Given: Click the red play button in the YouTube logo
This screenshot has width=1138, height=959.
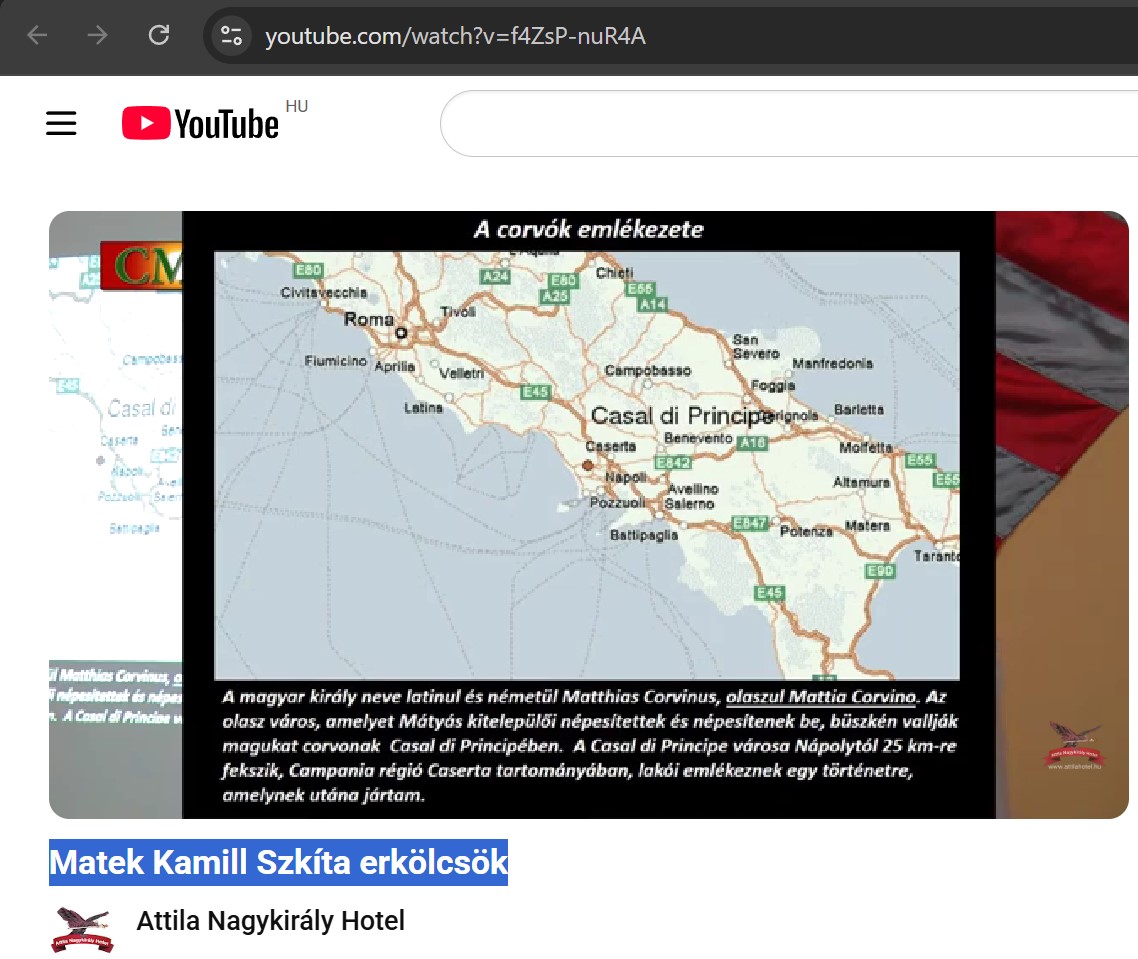Looking at the screenshot, I should click(146, 122).
